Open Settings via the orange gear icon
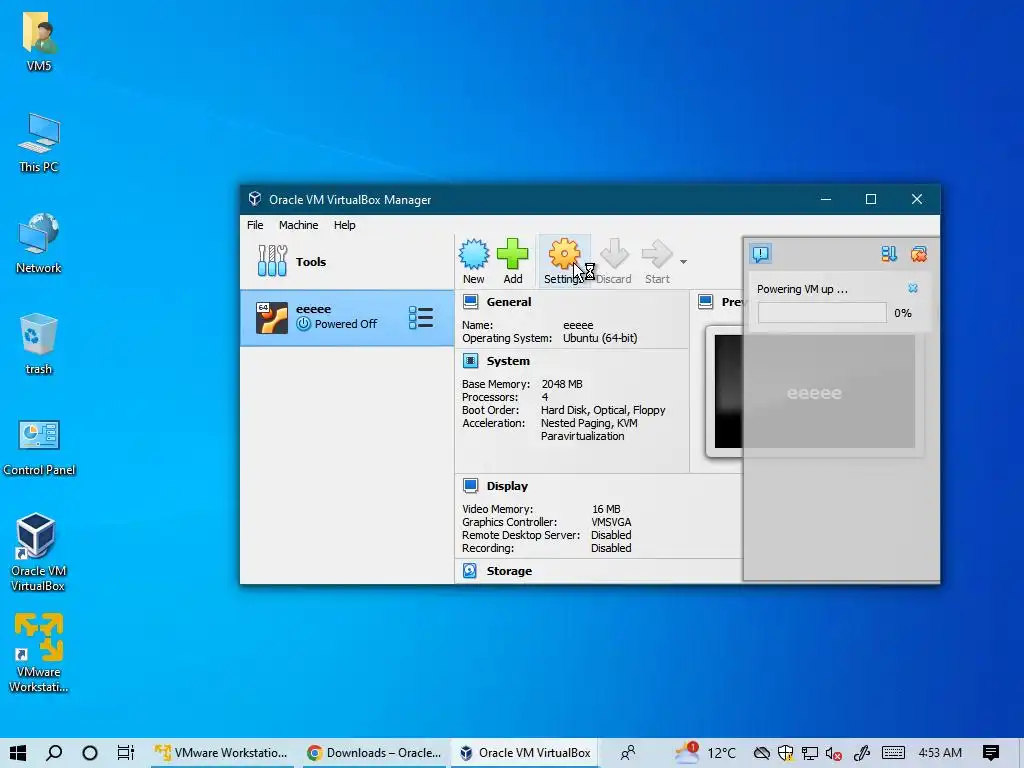 click(x=564, y=254)
